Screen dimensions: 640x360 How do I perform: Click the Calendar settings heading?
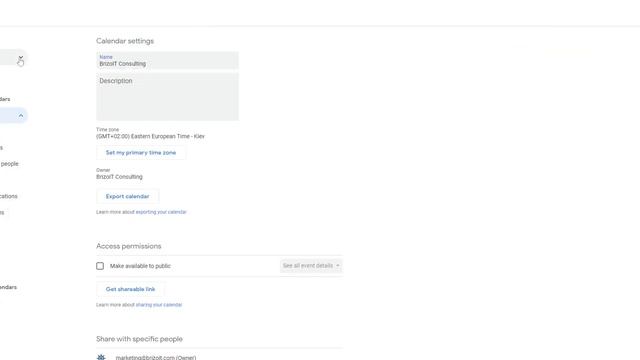(x=125, y=41)
